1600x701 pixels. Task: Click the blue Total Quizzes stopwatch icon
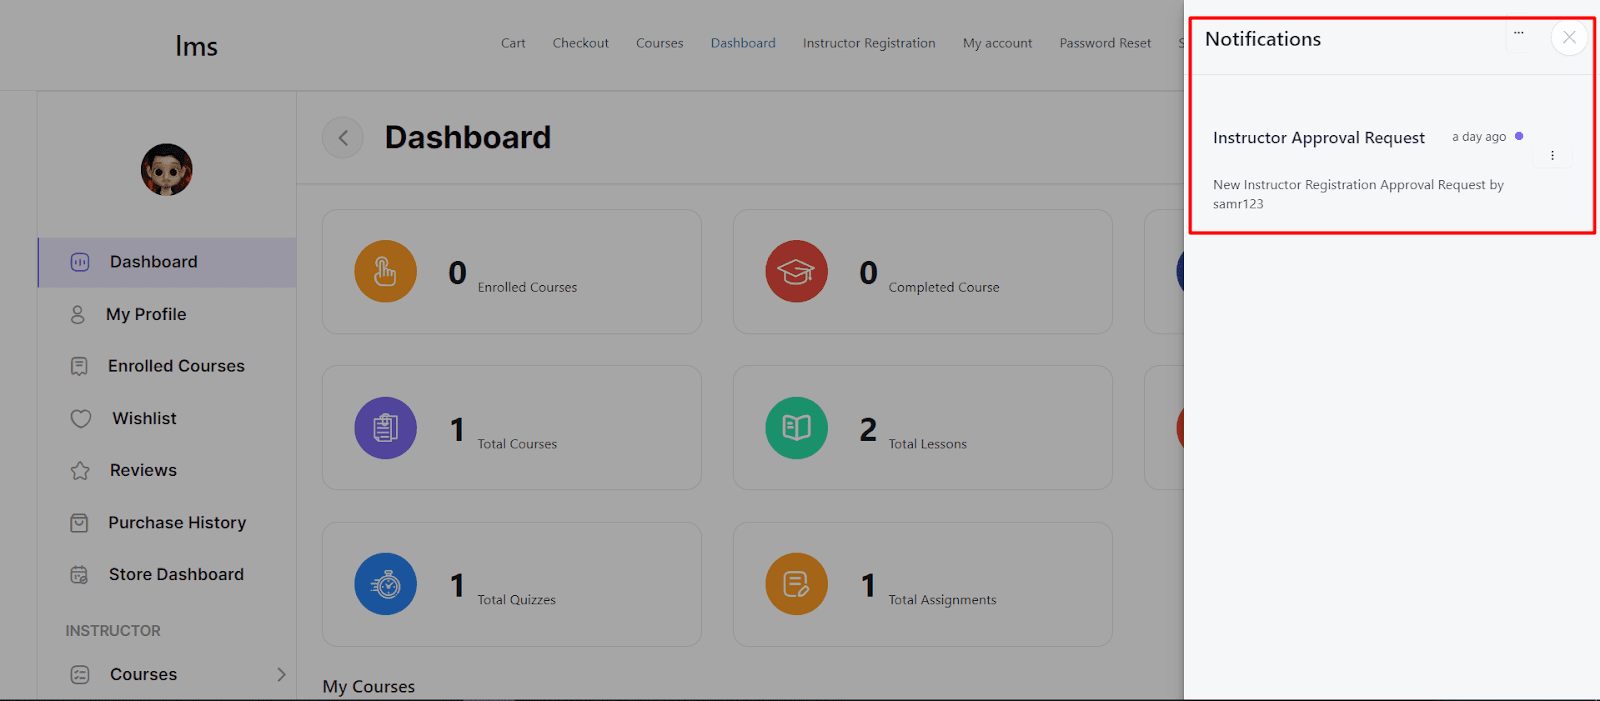[385, 584]
